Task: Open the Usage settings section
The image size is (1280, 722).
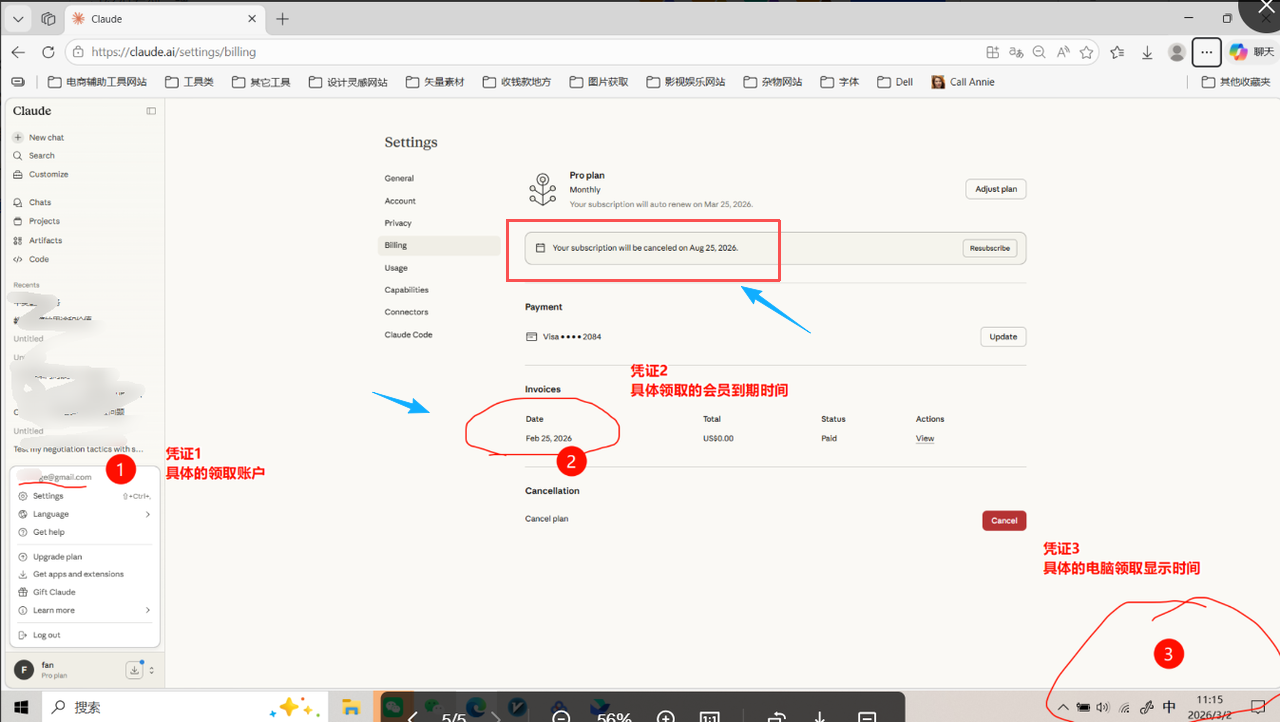Action: coord(396,268)
